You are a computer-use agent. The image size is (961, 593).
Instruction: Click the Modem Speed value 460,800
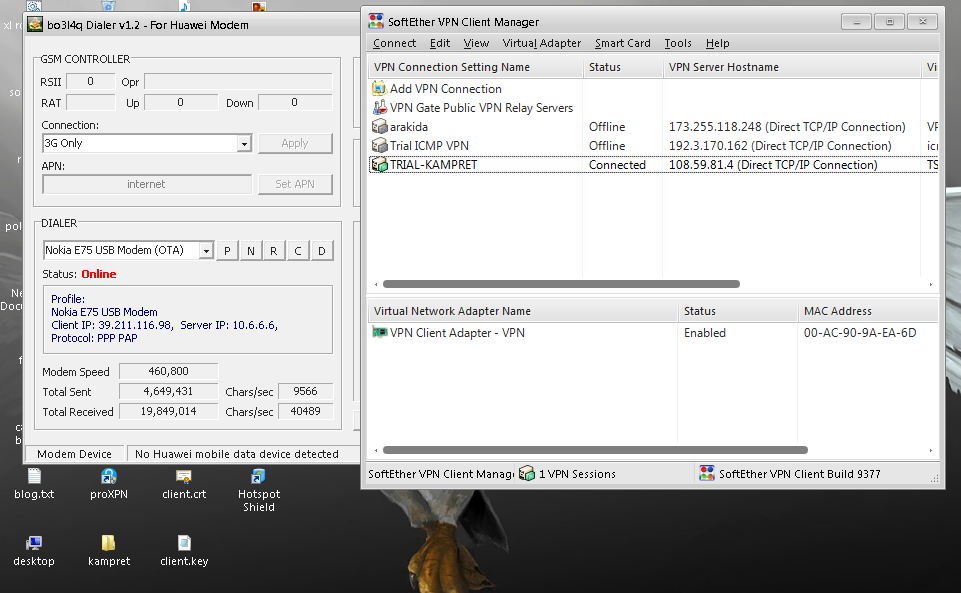(169, 371)
